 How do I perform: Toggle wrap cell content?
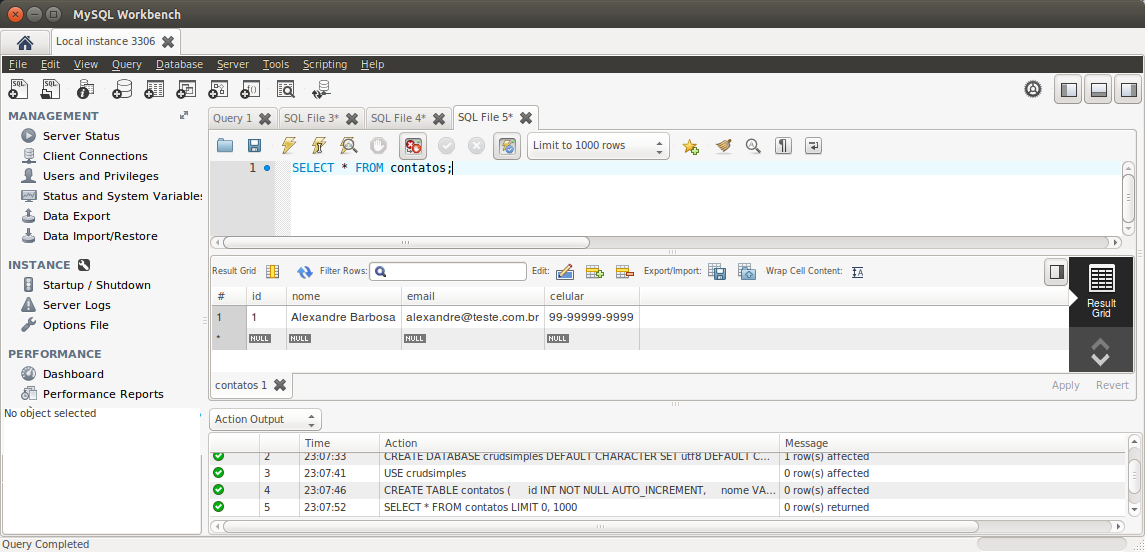point(857,272)
